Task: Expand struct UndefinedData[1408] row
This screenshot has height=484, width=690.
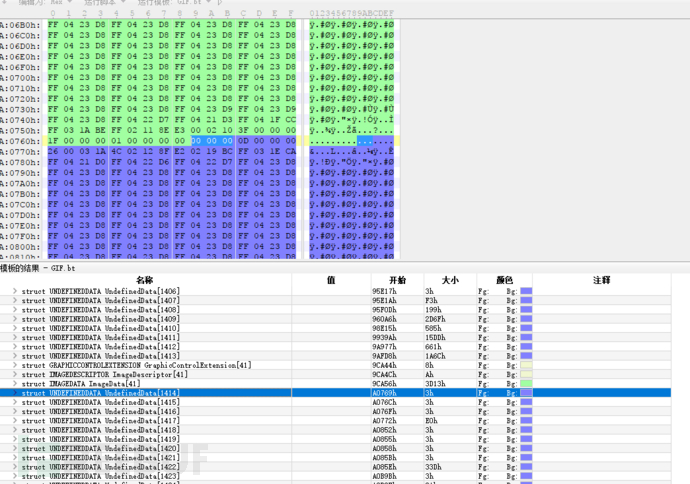Action: pos(15,309)
